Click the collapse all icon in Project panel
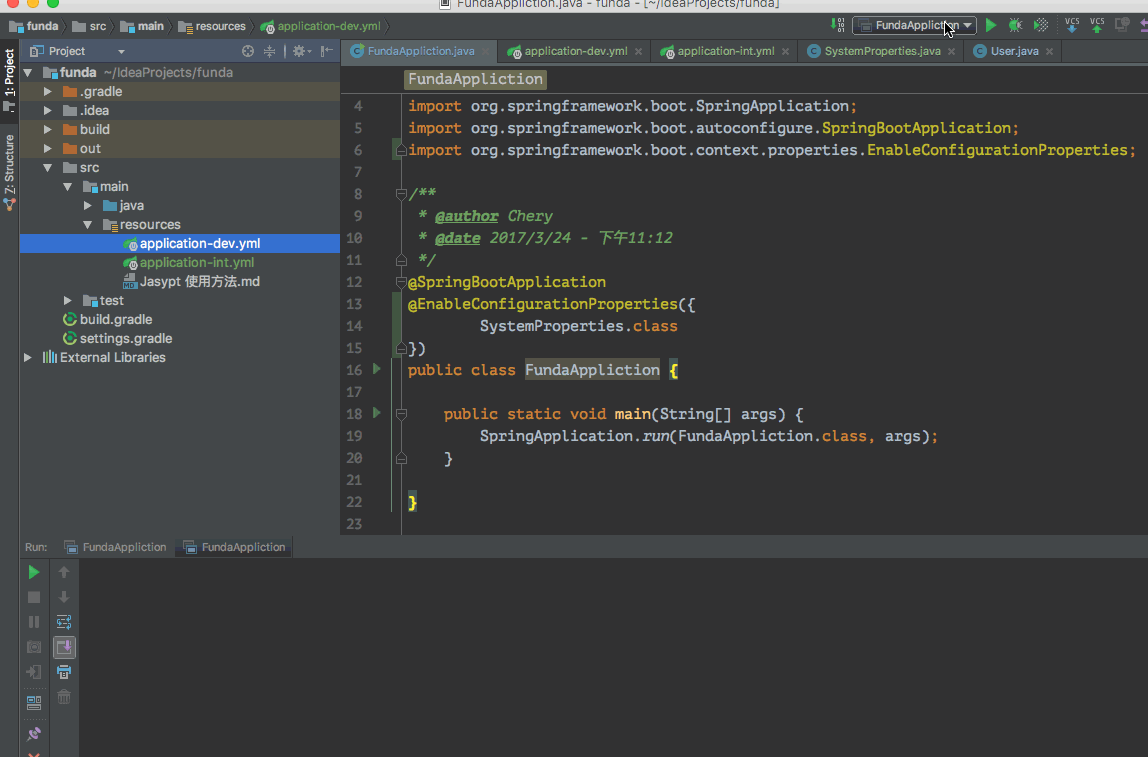 tap(269, 51)
